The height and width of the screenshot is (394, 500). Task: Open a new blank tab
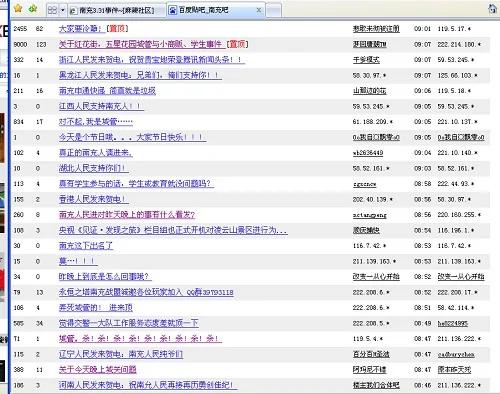click(x=274, y=10)
